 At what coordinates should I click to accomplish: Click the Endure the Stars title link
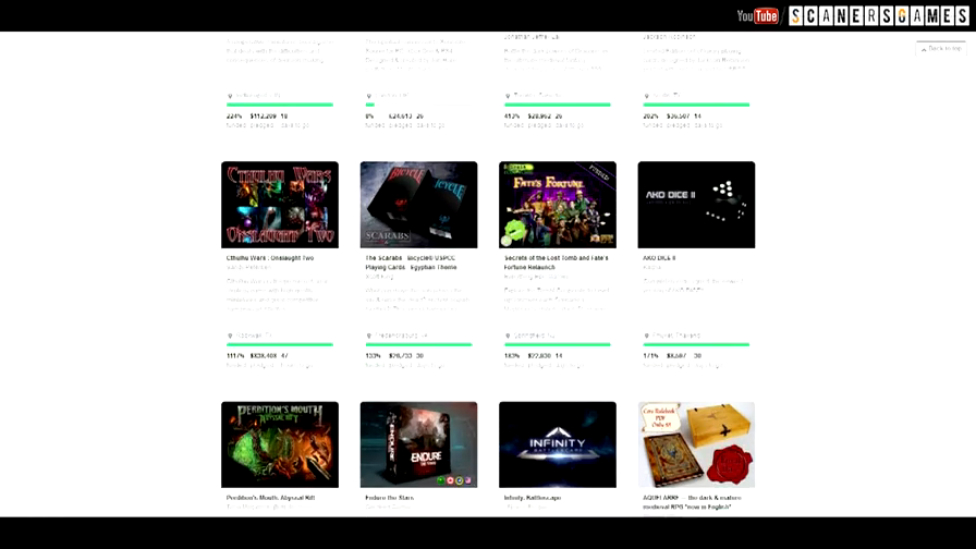[x=390, y=497]
